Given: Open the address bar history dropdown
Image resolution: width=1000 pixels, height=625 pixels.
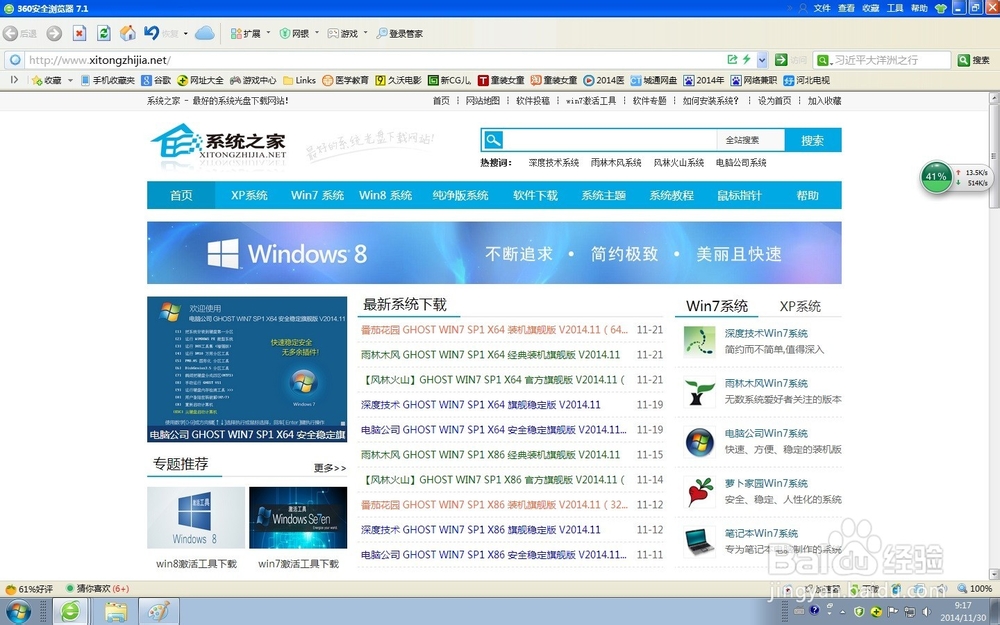Looking at the screenshot, I should click(x=762, y=60).
